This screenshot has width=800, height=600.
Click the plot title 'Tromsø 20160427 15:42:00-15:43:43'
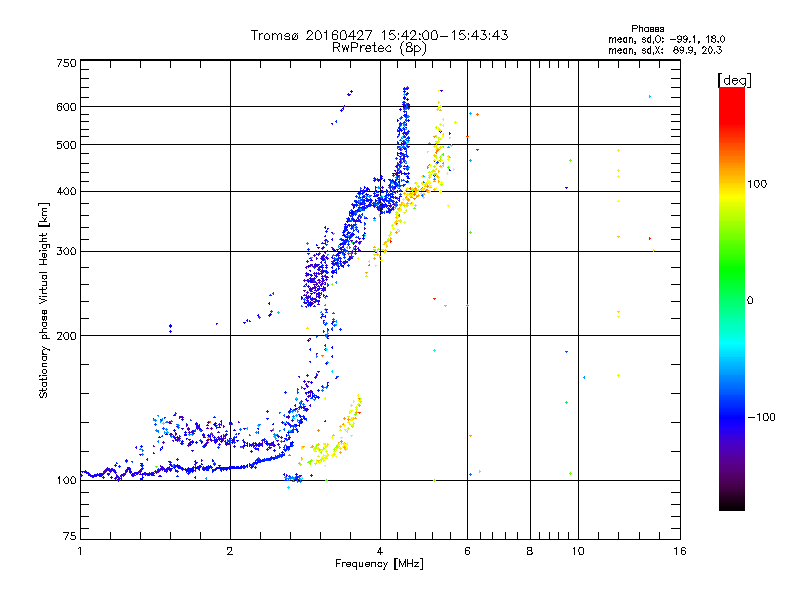coord(380,35)
